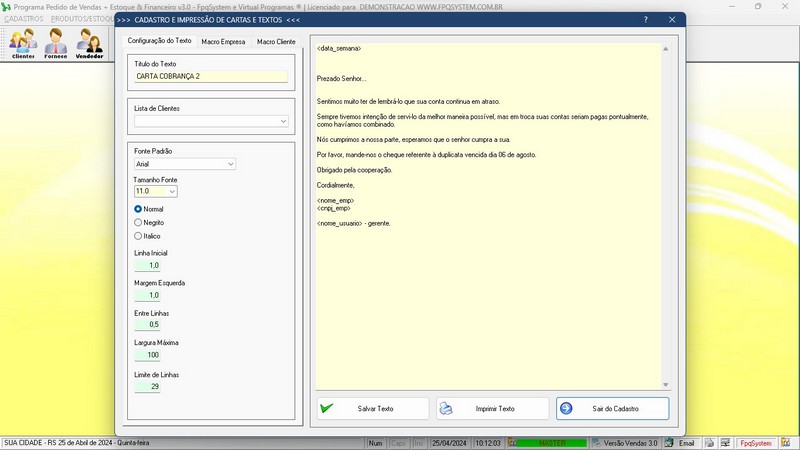The image size is (800, 450).
Task: Click the printer icon on Imprimir Texto
Action: (446, 409)
